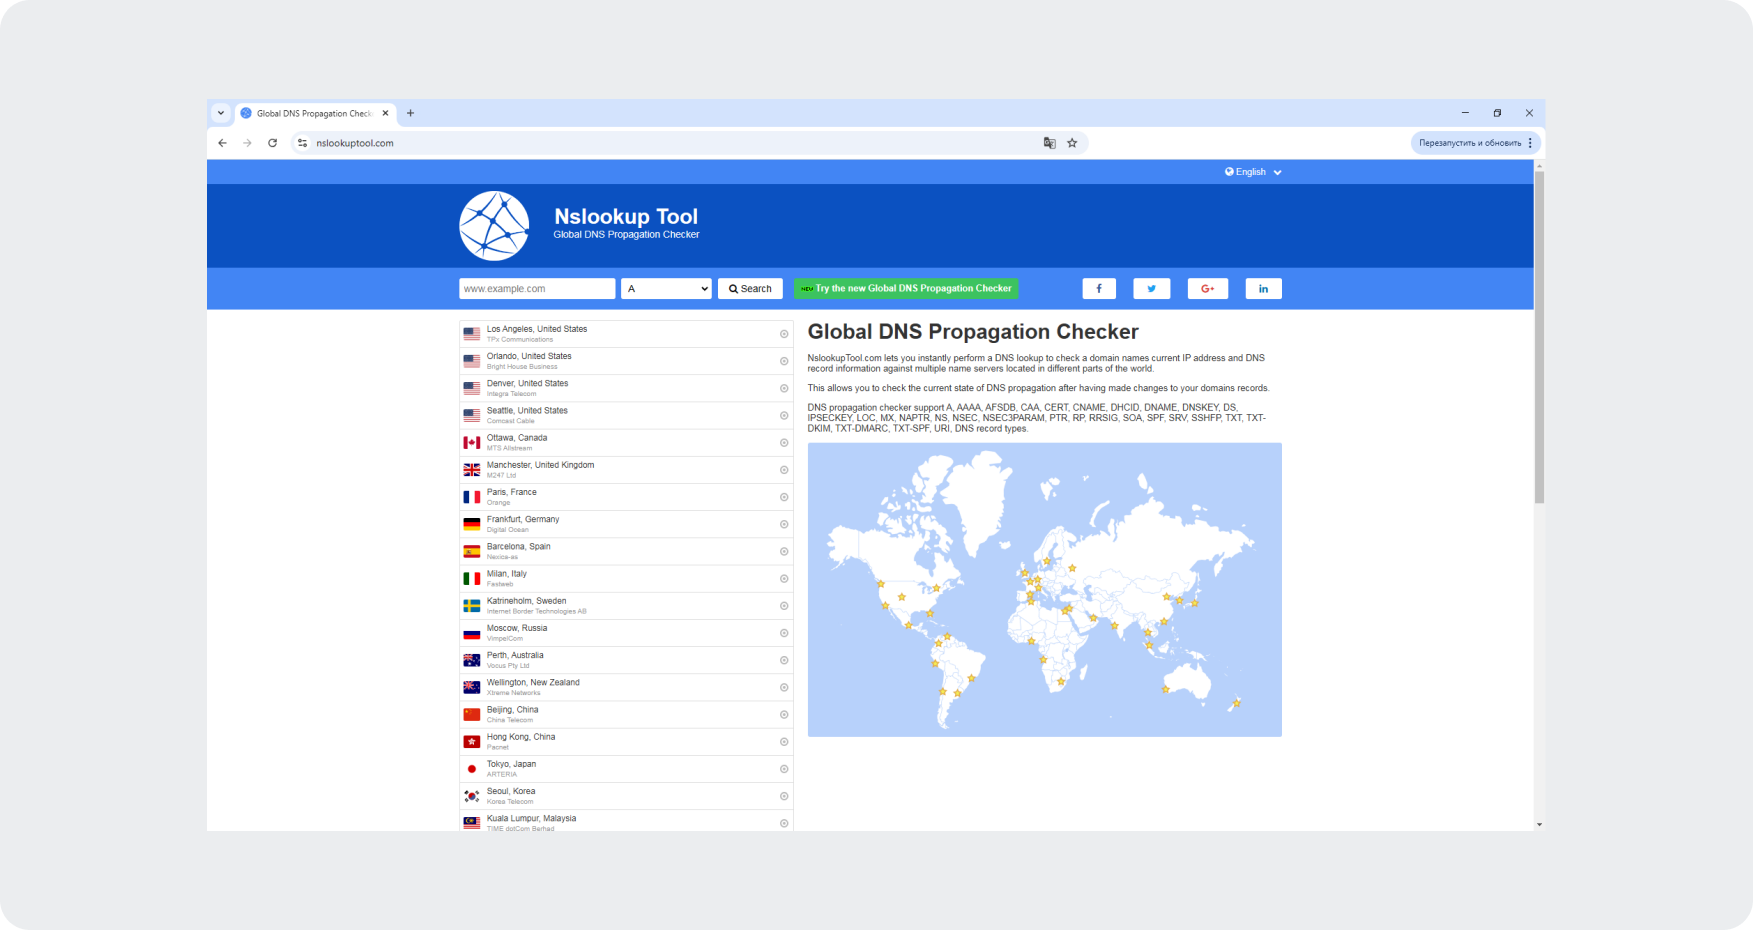
Task: Reload the page with refresh icon
Action: [x=272, y=143]
